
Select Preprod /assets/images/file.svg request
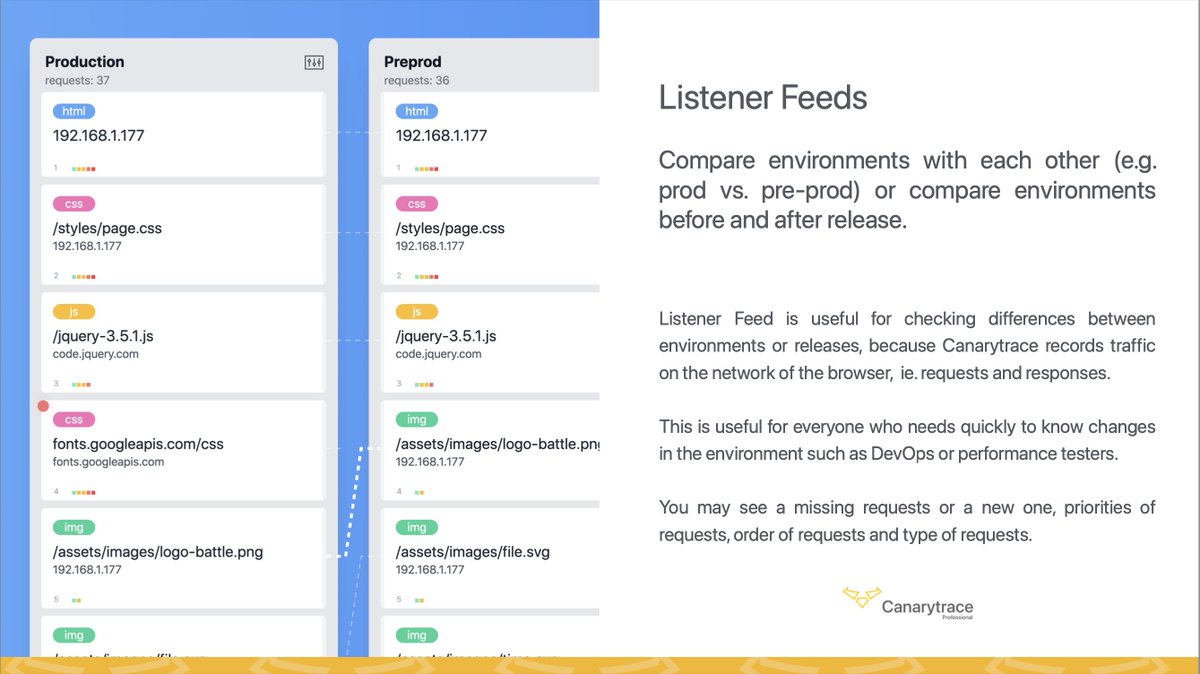[473, 552]
